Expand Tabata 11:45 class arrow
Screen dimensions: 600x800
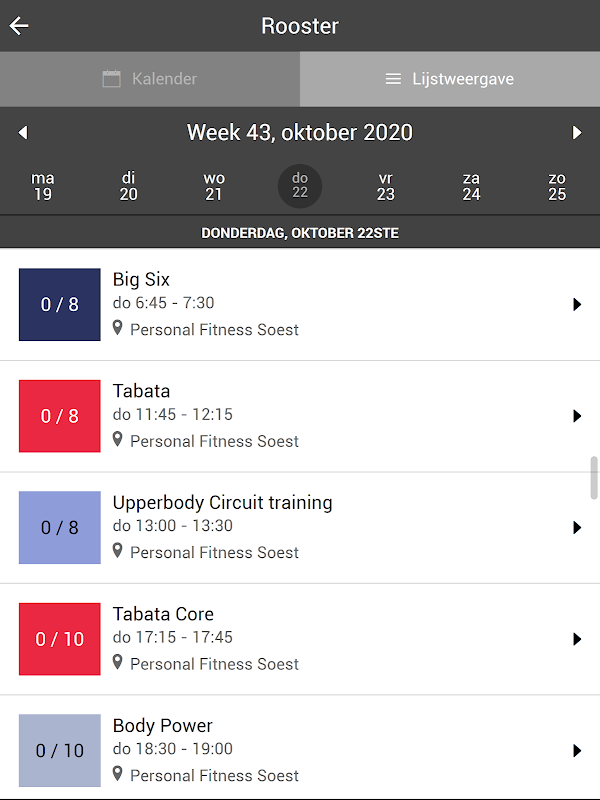(577, 416)
